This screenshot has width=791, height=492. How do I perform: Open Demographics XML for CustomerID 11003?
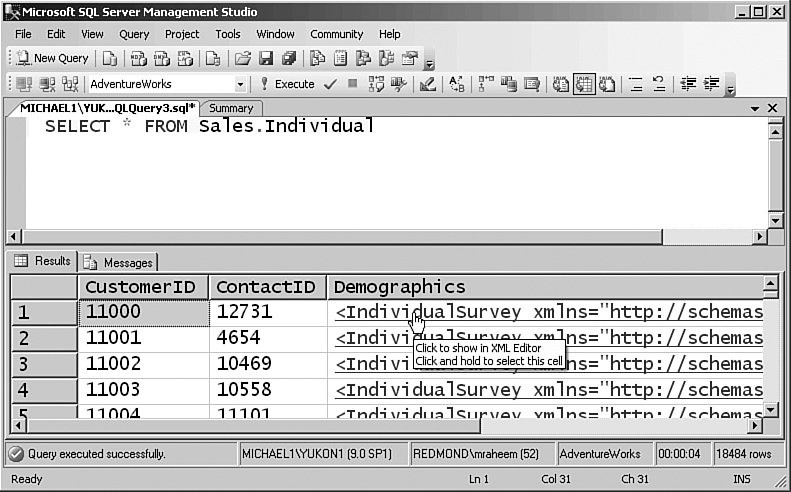coord(549,390)
